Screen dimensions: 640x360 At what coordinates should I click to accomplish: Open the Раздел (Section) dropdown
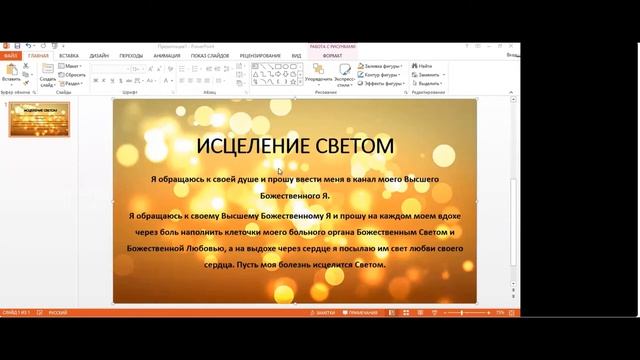click(x=71, y=83)
